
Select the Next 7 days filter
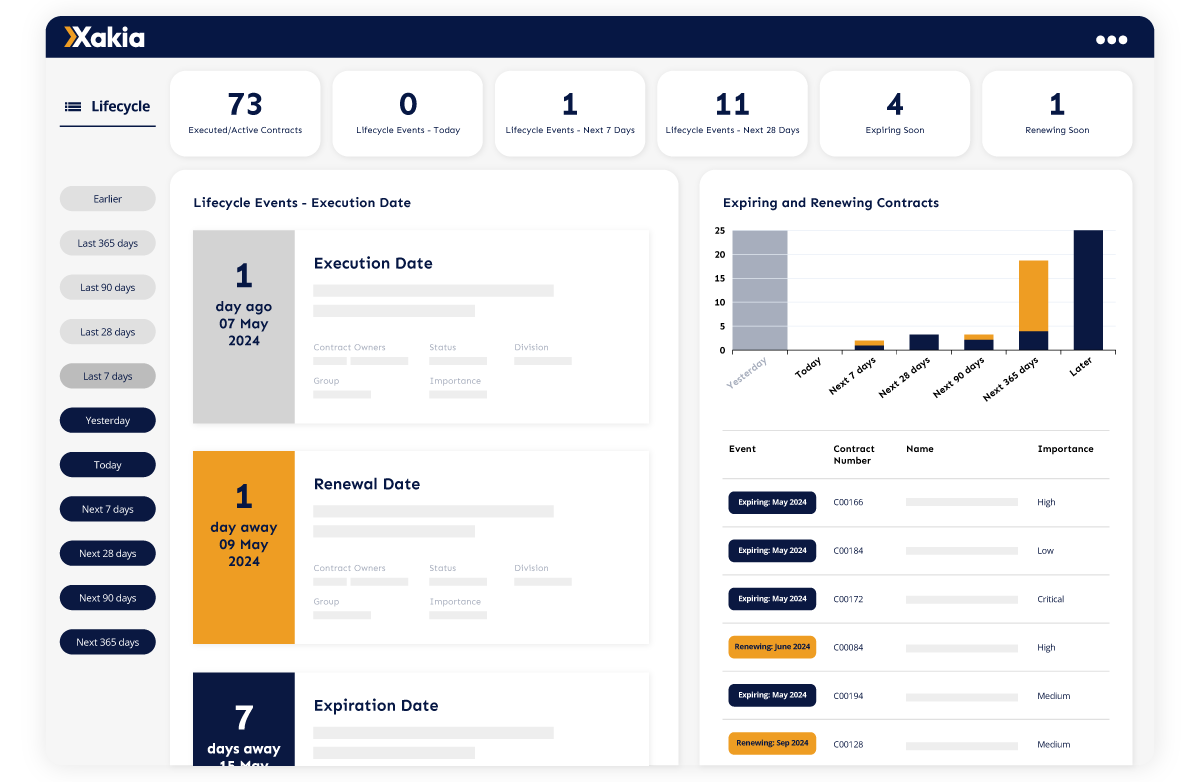[x=108, y=509]
